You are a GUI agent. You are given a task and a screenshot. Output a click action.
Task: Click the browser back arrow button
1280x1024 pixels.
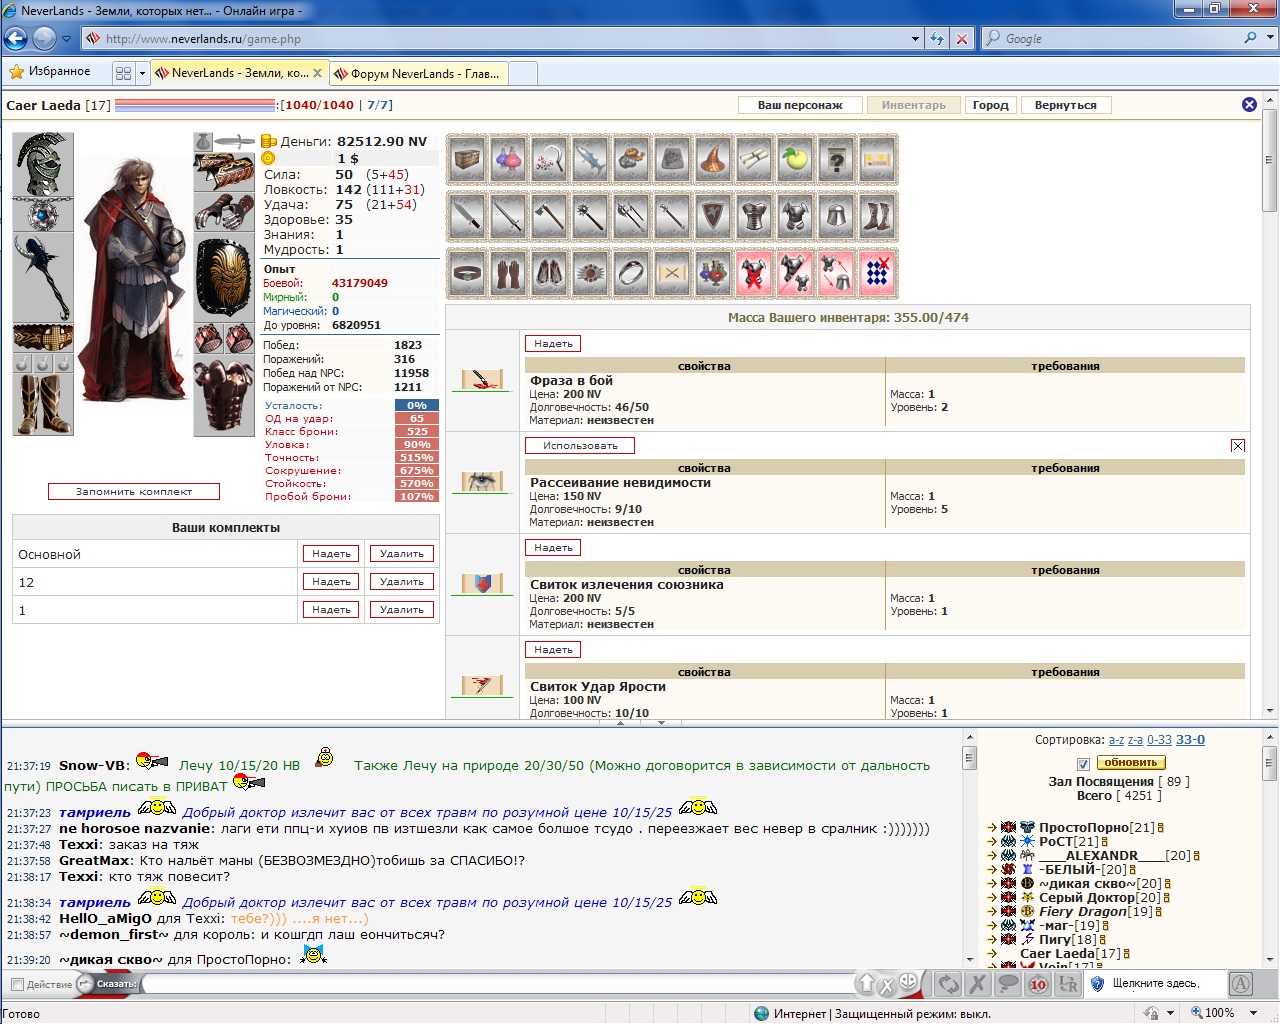click(x=16, y=39)
